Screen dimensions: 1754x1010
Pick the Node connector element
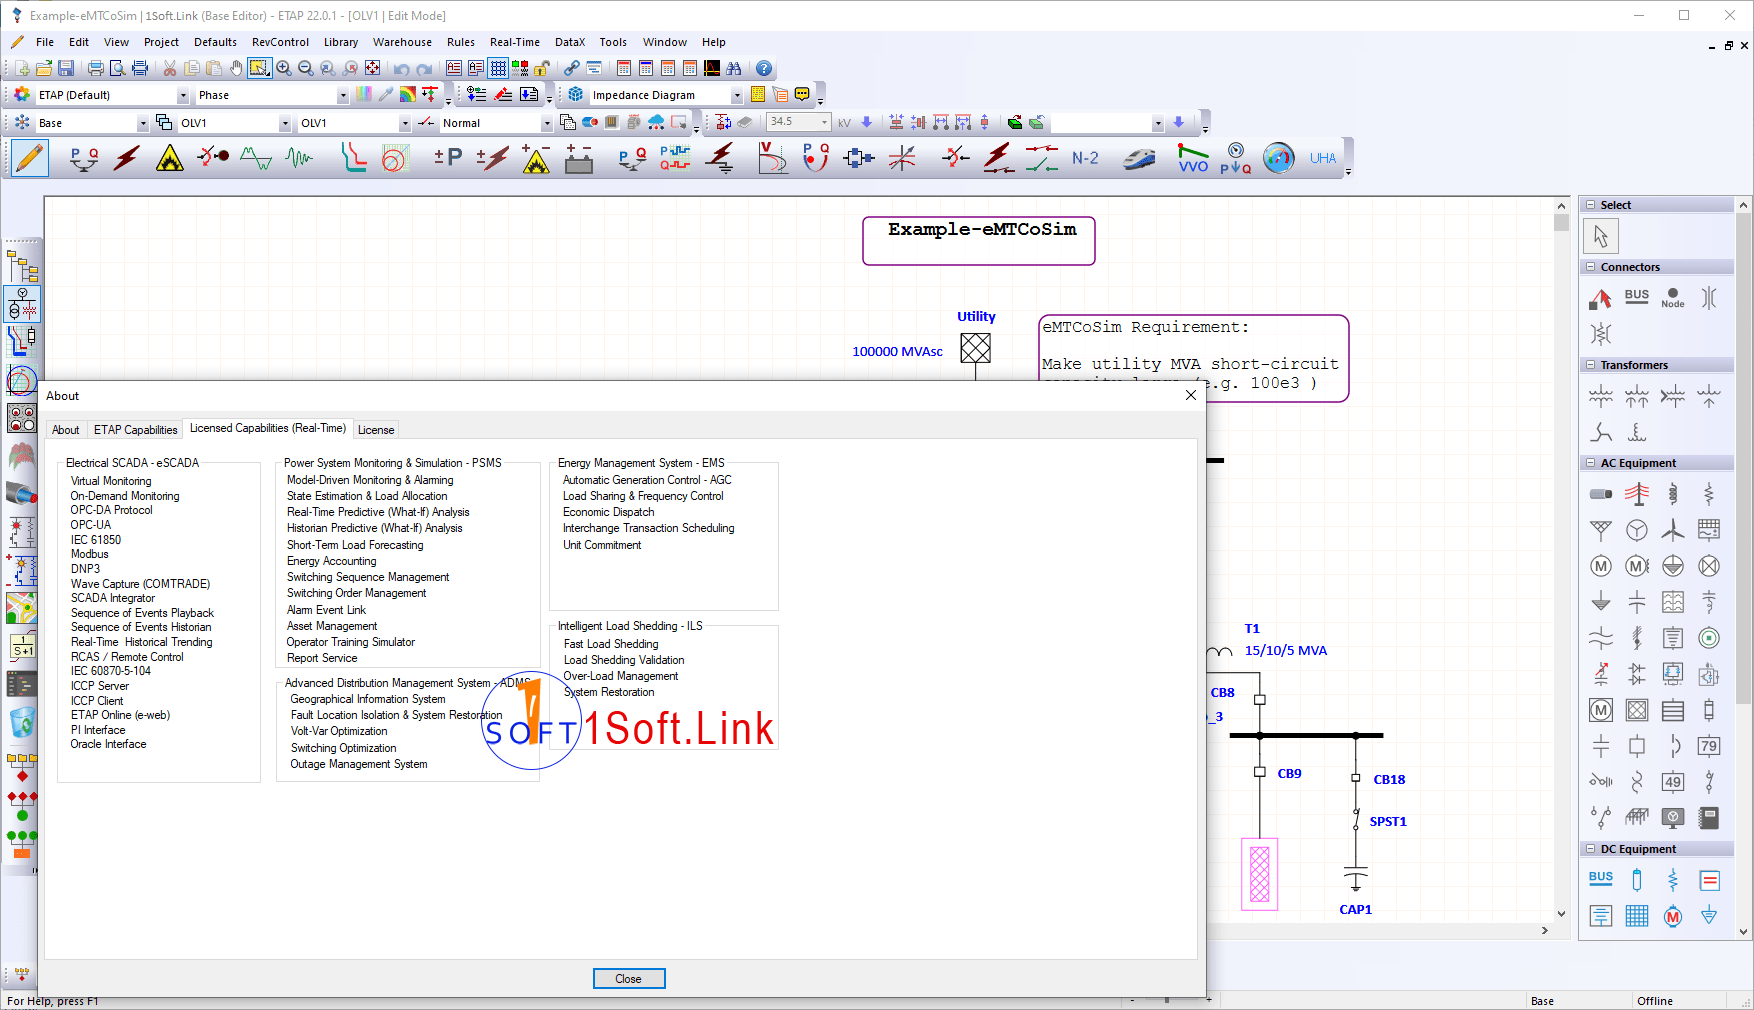coord(1673,297)
